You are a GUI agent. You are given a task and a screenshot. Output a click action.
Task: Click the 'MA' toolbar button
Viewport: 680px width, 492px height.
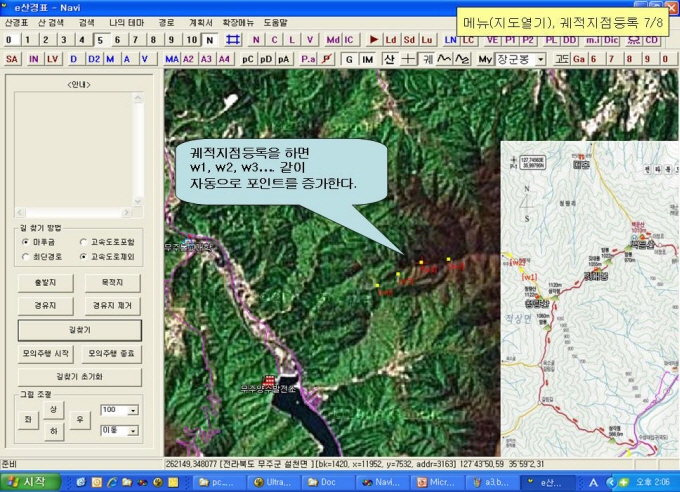coord(172,59)
